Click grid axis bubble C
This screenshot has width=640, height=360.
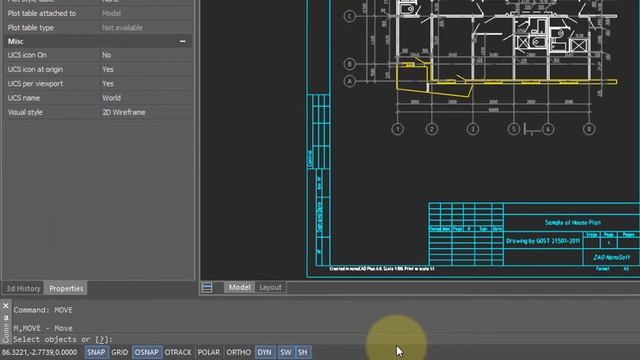pyautogui.click(x=349, y=16)
